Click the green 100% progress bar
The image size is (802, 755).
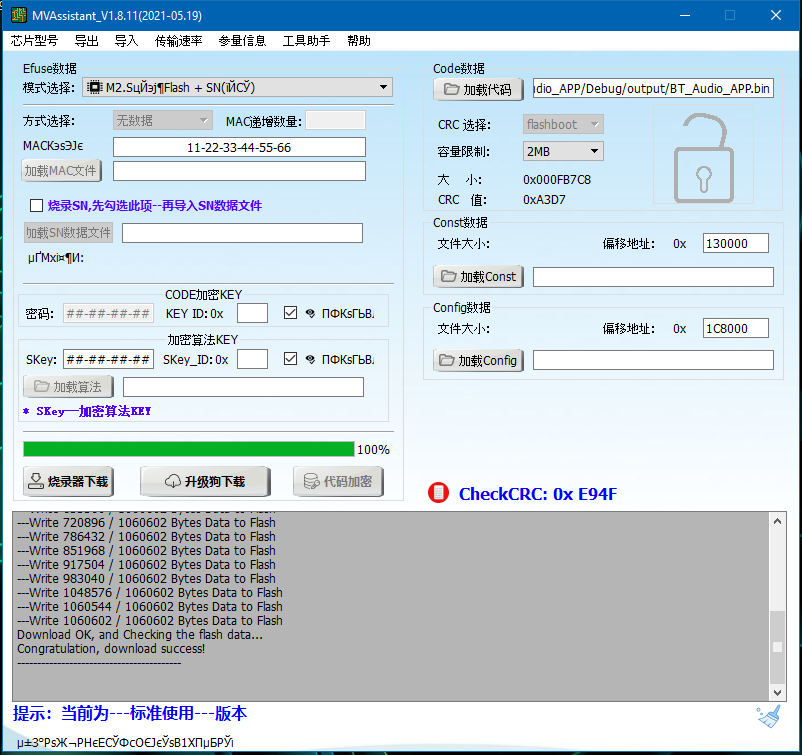[188, 449]
